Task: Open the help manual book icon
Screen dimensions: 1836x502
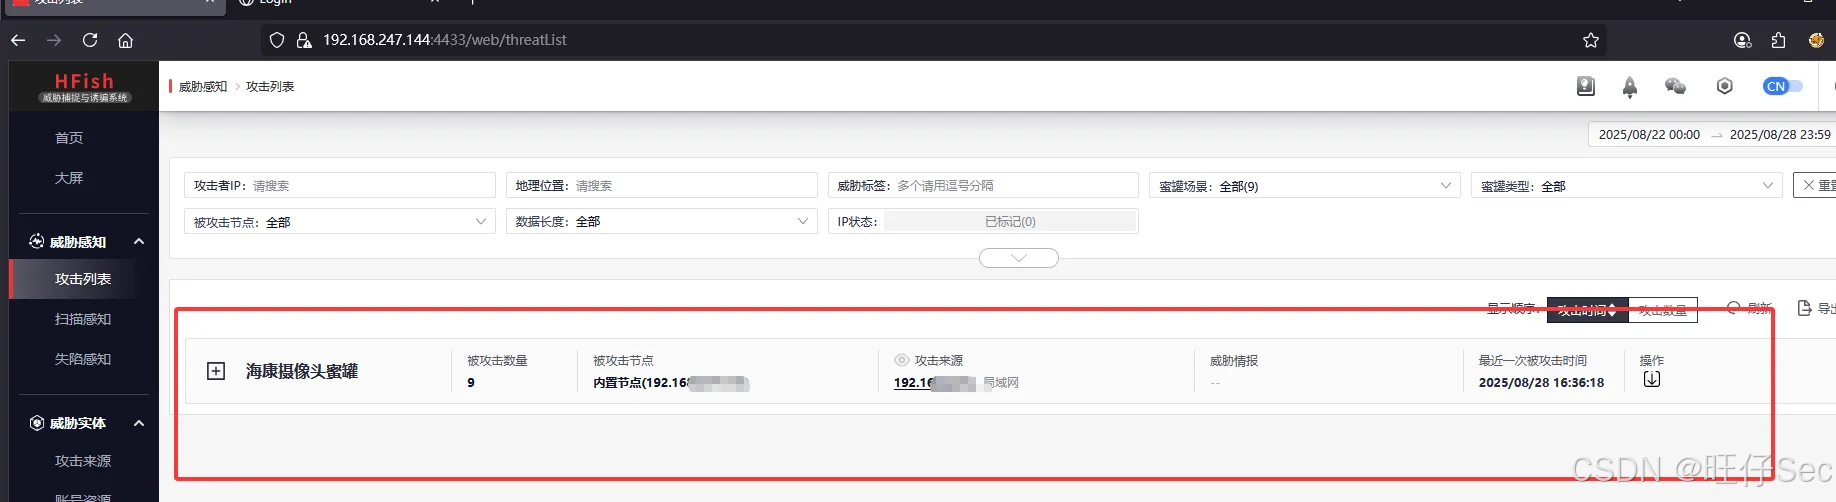Action: point(1586,86)
